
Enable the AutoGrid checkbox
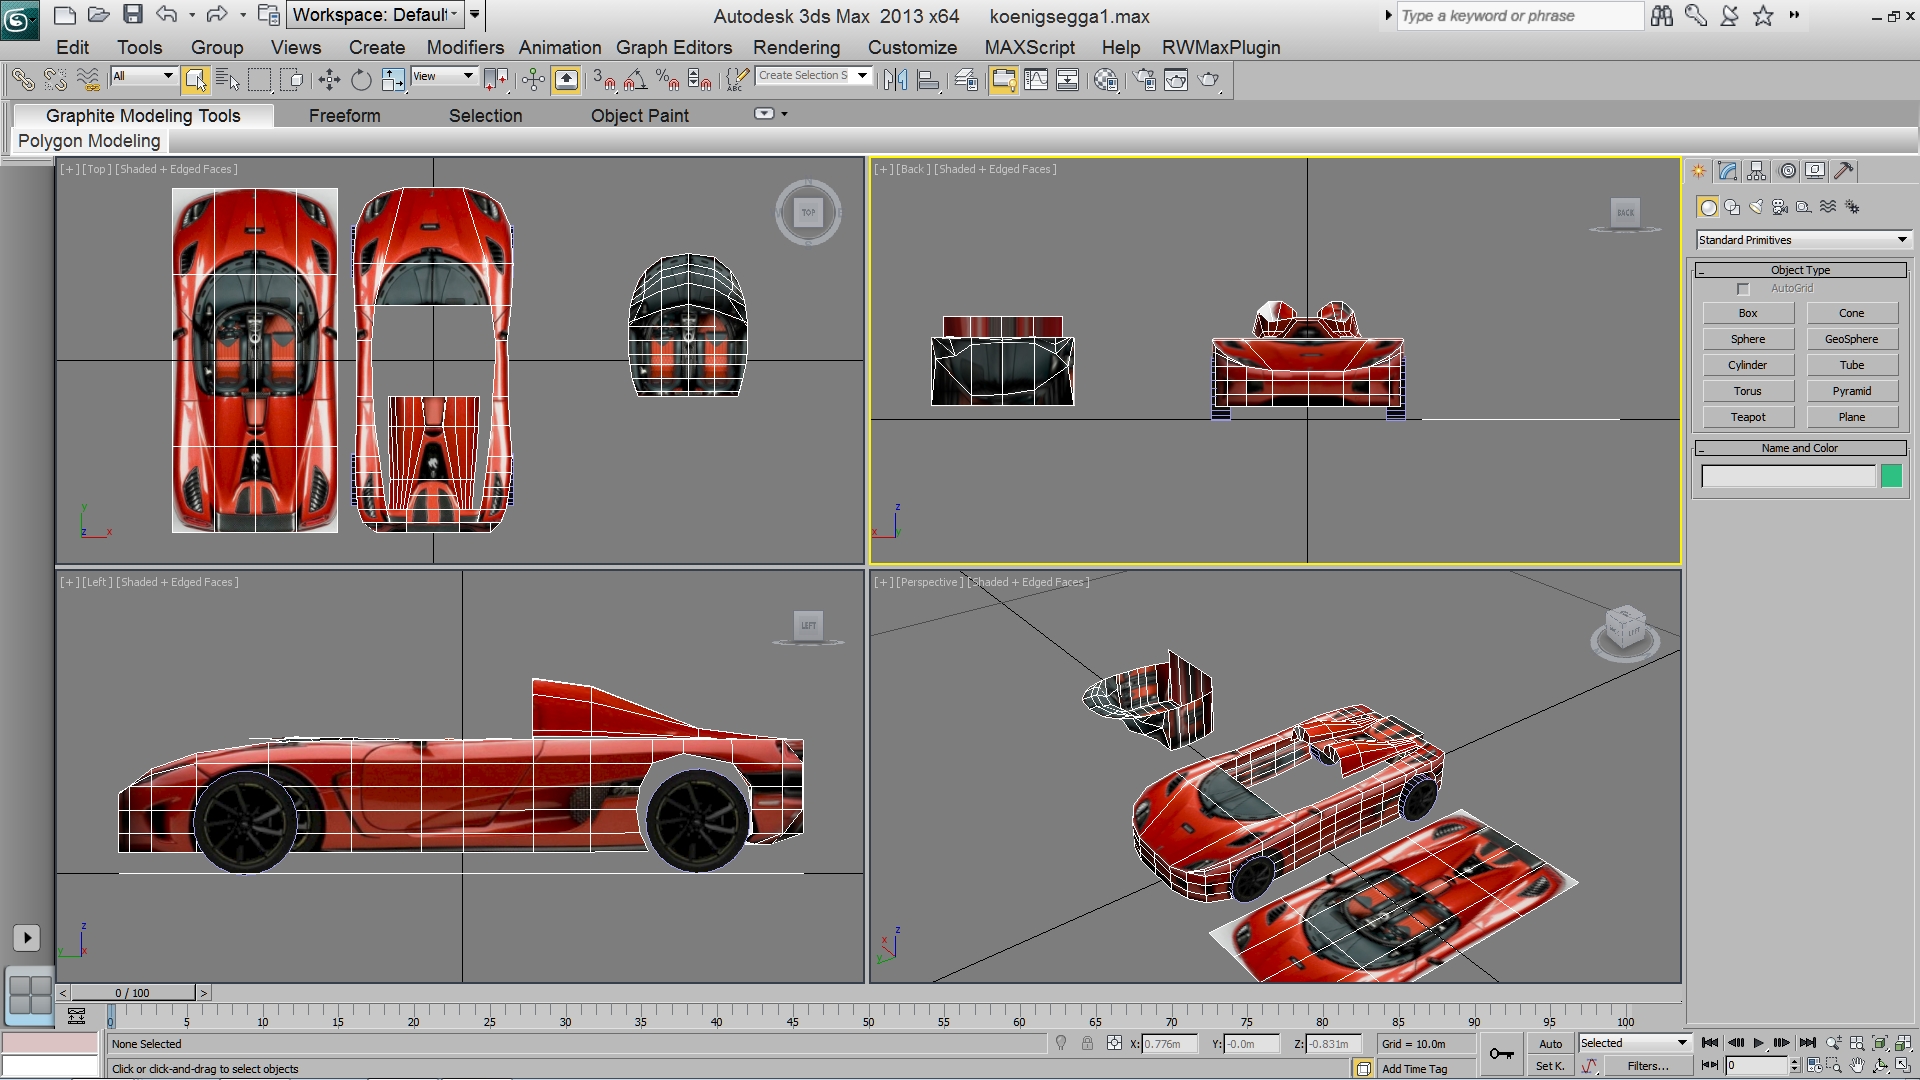[1743, 289]
